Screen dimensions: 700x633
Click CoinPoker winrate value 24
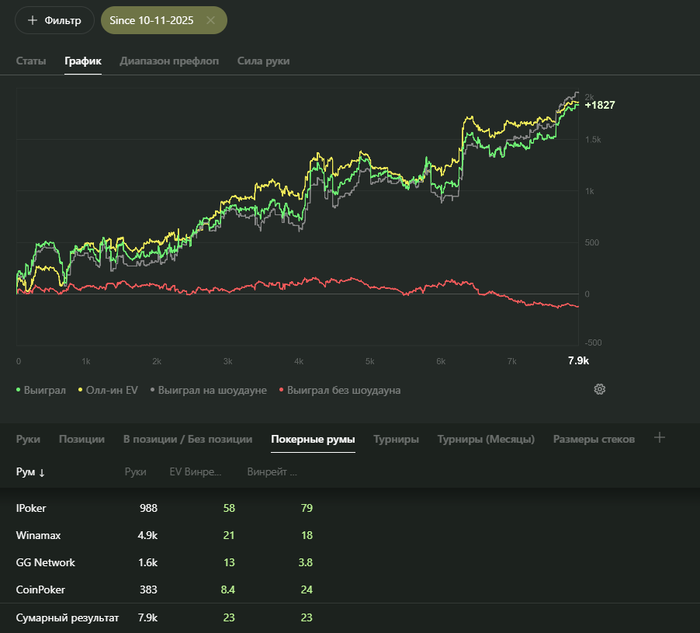(x=307, y=590)
